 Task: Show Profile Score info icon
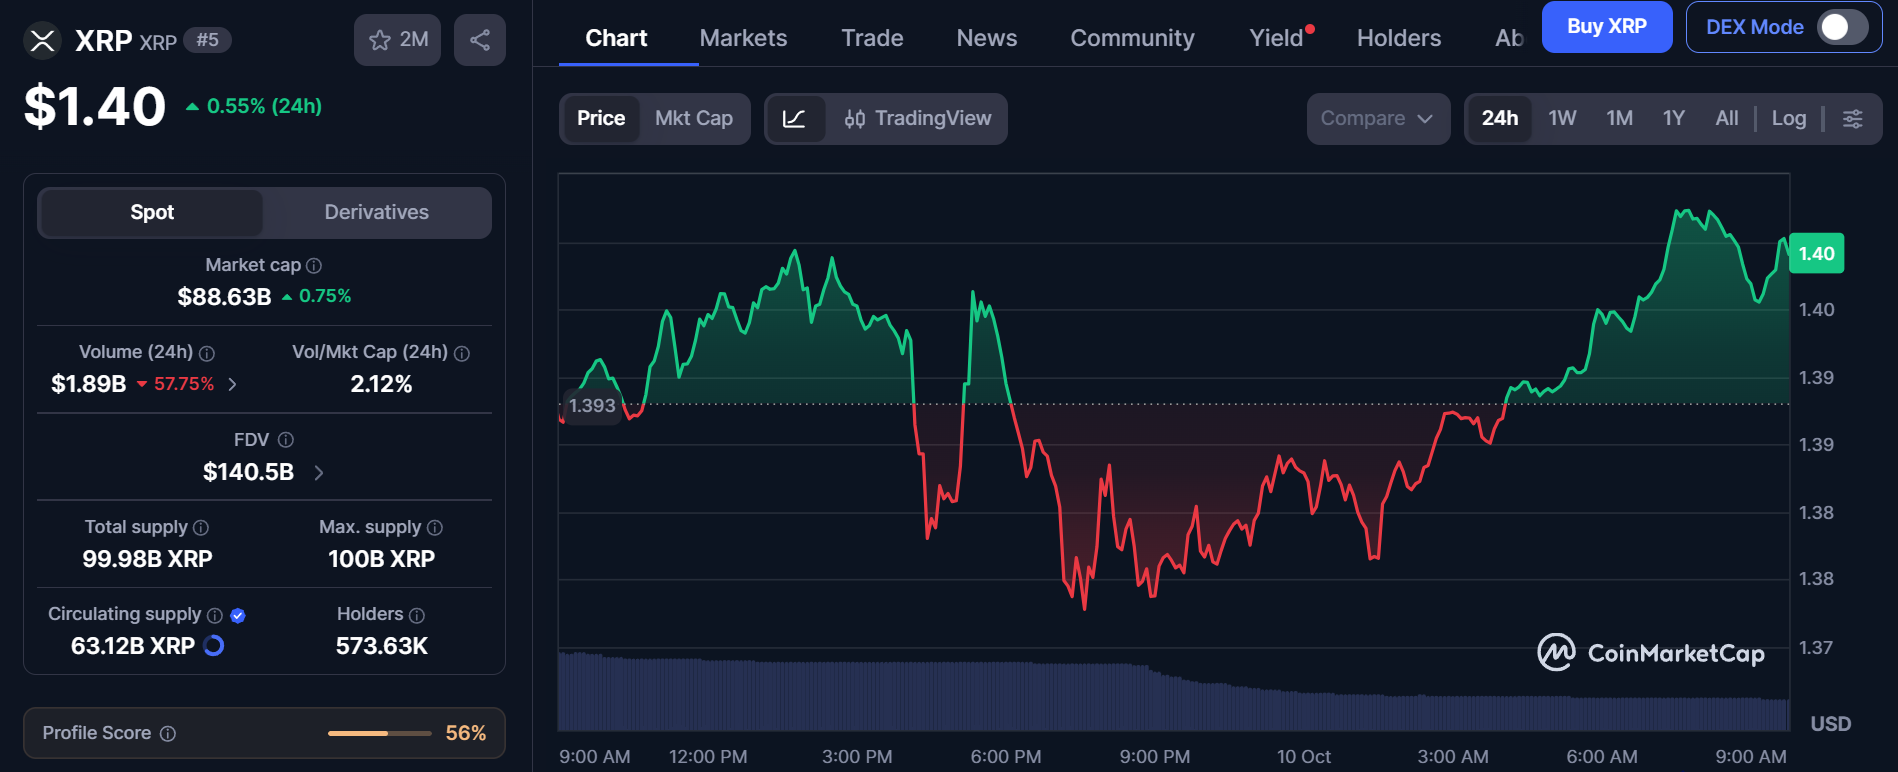tap(168, 734)
